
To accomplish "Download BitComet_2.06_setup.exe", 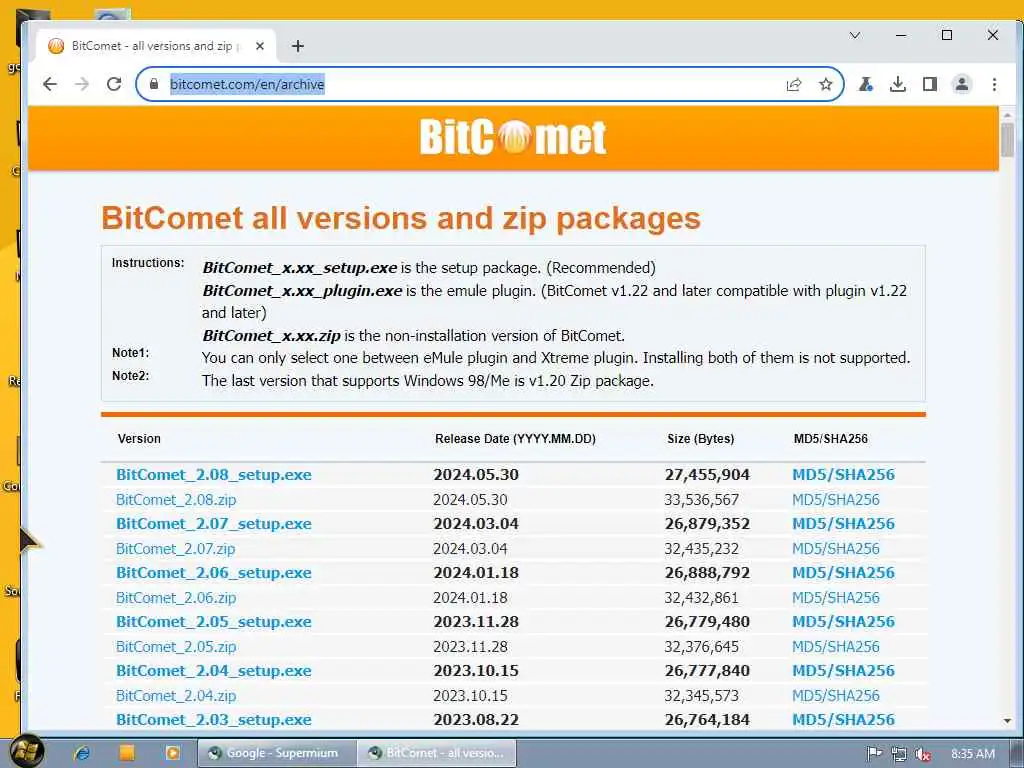I will [x=214, y=573].
